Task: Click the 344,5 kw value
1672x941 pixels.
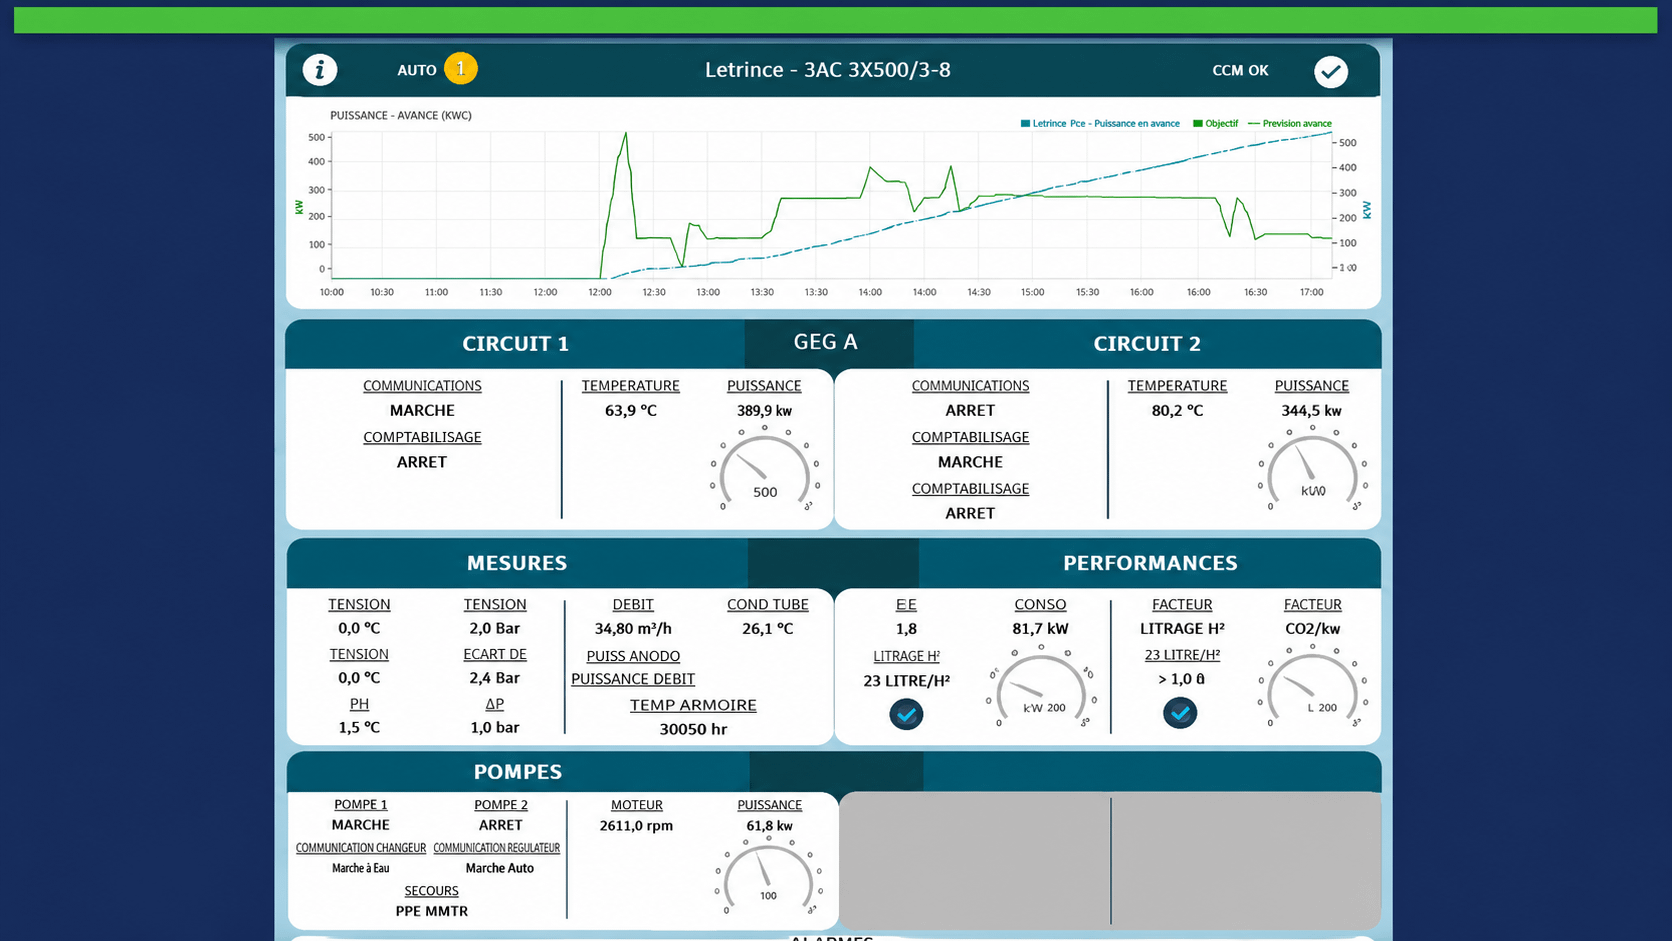Action: point(1312,411)
